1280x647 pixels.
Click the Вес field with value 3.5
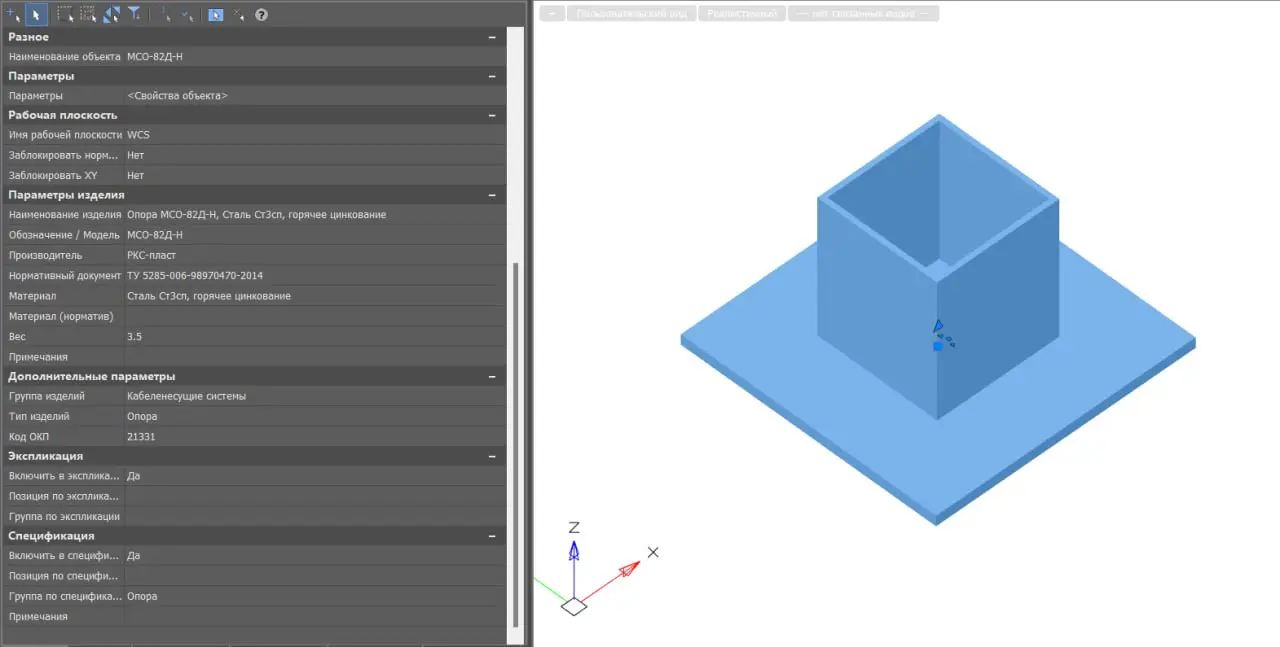point(310,337)
